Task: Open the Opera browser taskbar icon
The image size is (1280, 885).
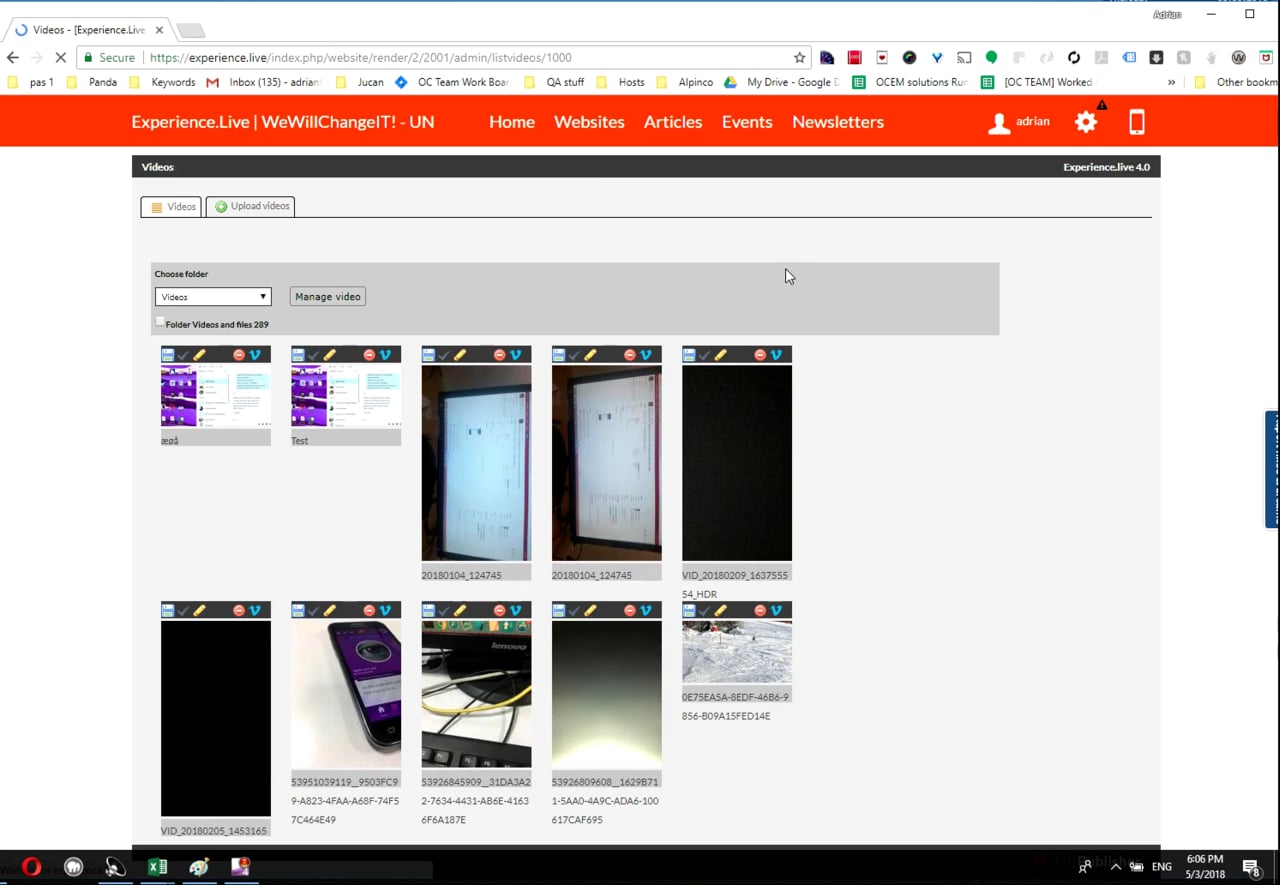Action: (x=32, y=867)
